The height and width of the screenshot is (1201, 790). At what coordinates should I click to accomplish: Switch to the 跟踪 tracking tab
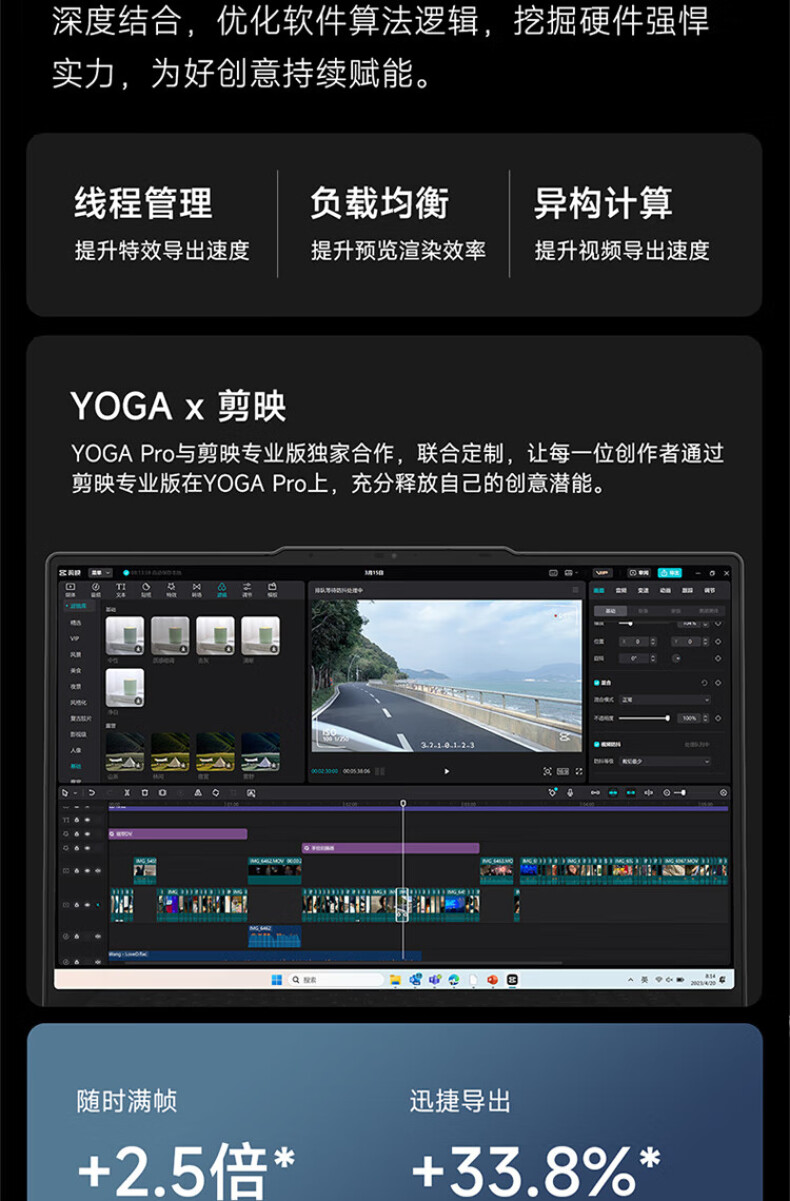[x=687, y=590]
